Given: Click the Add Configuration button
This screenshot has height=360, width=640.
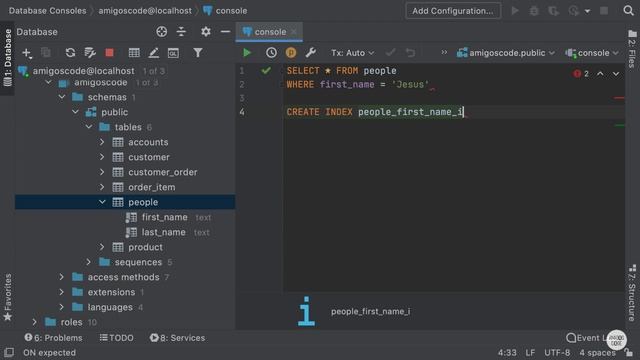Looking at the screenshot, I should [x=453, y=11].
